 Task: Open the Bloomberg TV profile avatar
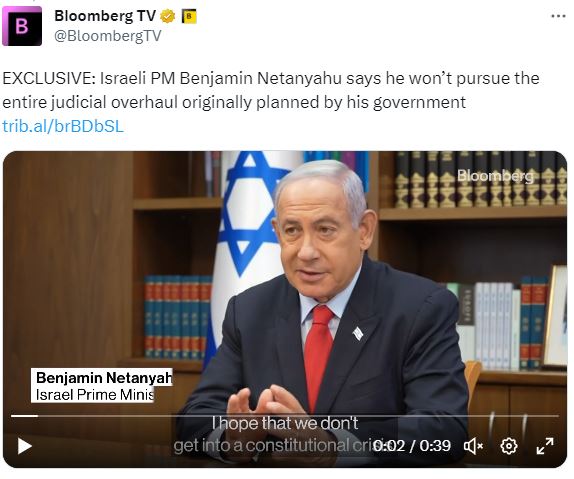click(x=22, y=26)
